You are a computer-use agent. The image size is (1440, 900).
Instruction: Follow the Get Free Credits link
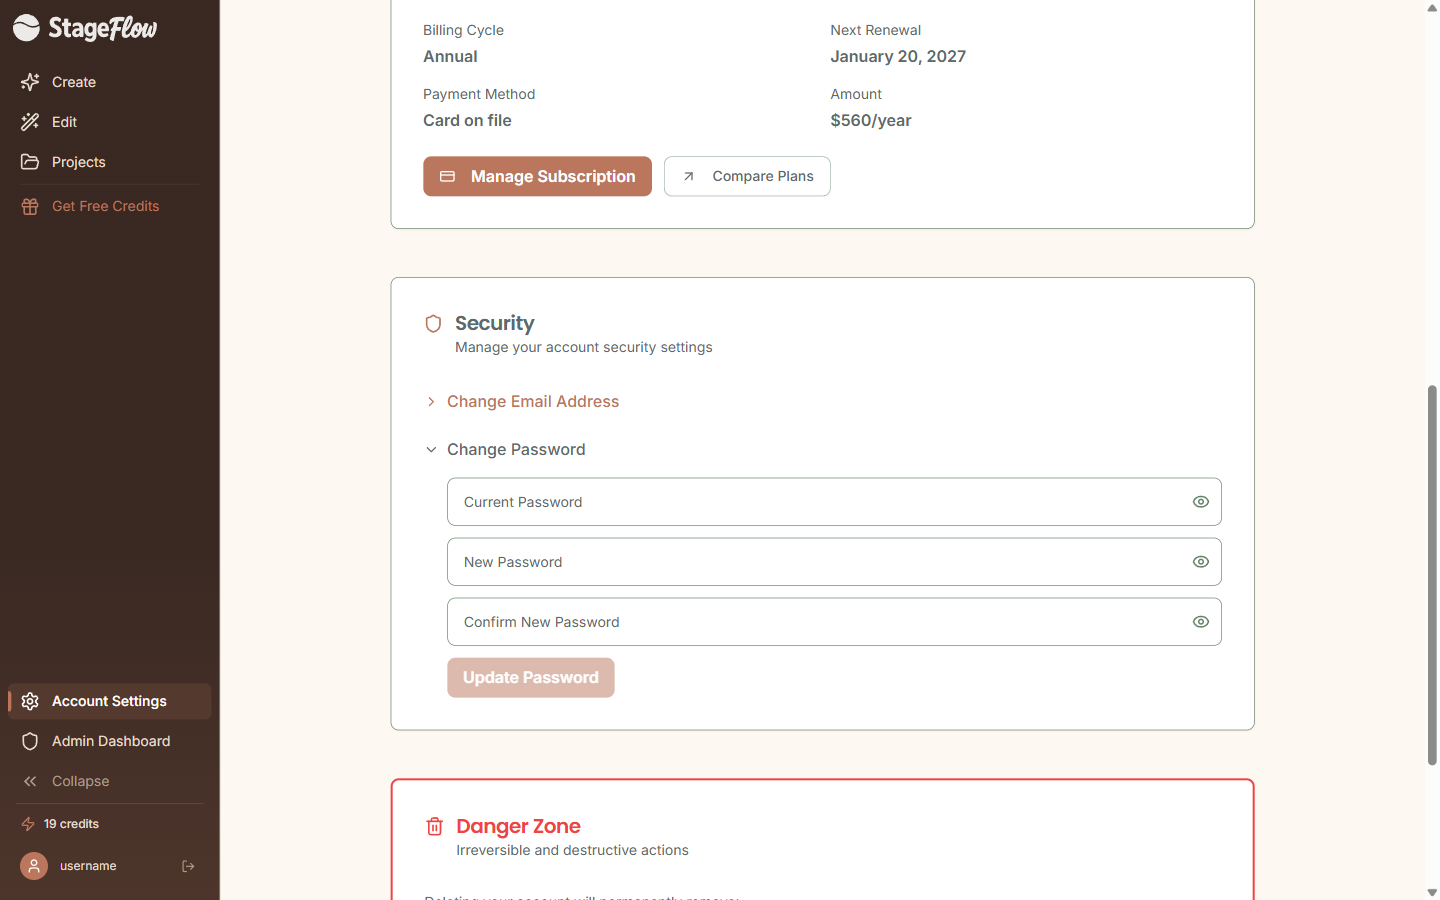(x=110, y=206)
